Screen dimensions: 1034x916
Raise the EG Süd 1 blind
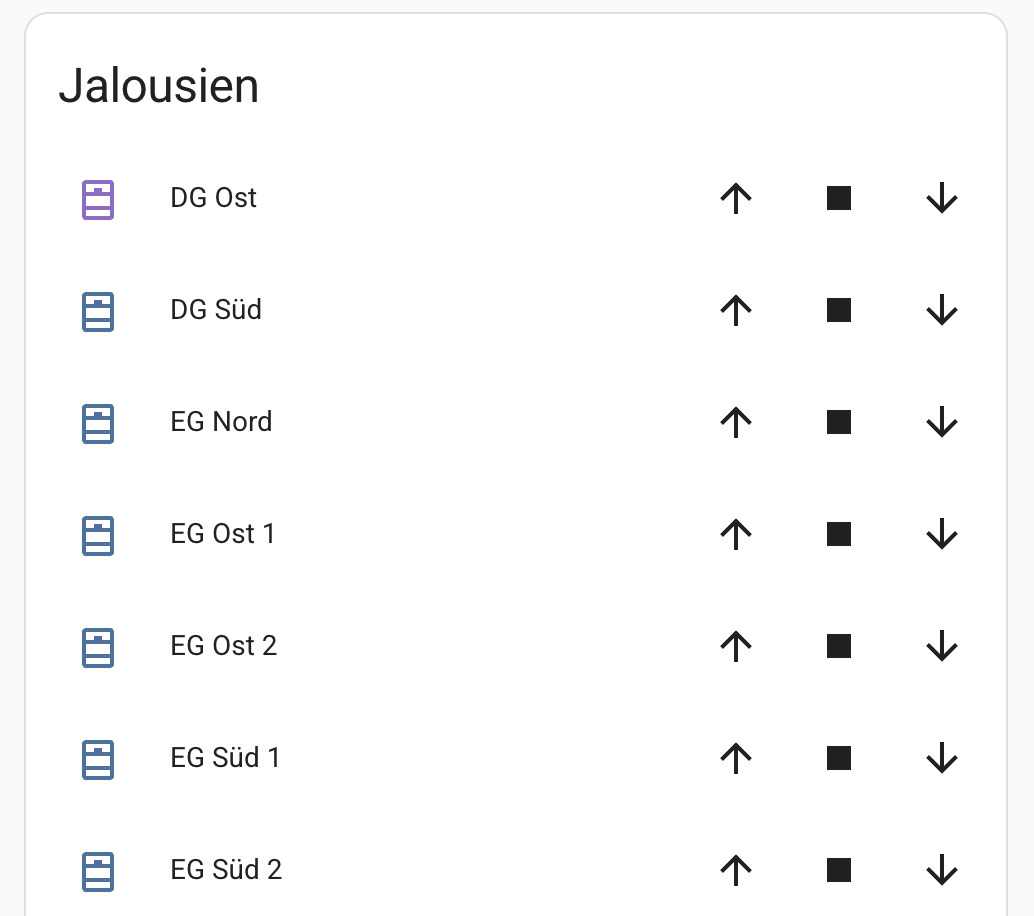[x=735, y=759]
